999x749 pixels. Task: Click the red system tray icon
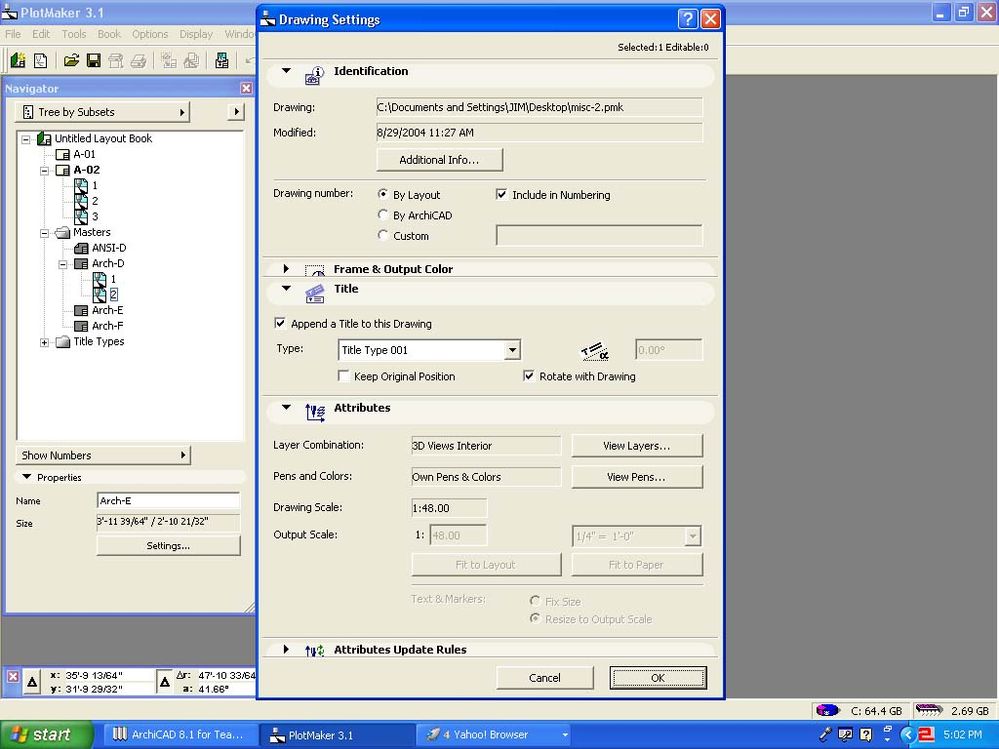coord(926,735)
